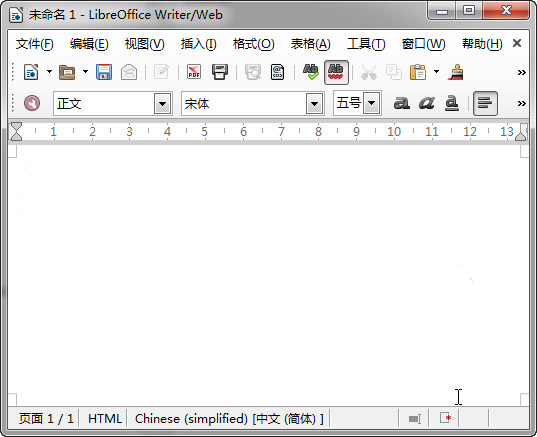Open the 视图(V) menu
This screenshot has width=537, height=437.
[145, 44]
